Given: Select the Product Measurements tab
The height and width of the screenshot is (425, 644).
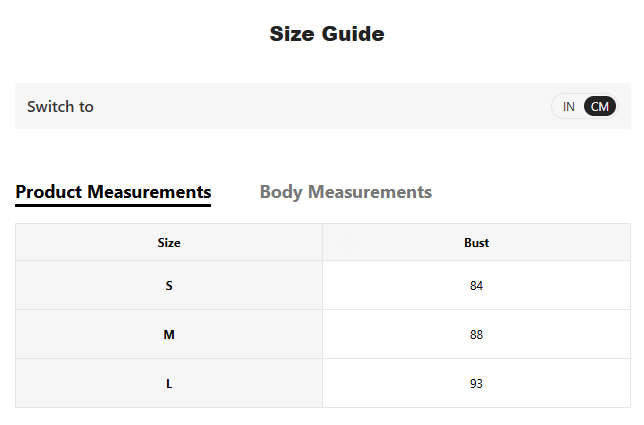Looking at the screenshot, I should click(113, 192).
